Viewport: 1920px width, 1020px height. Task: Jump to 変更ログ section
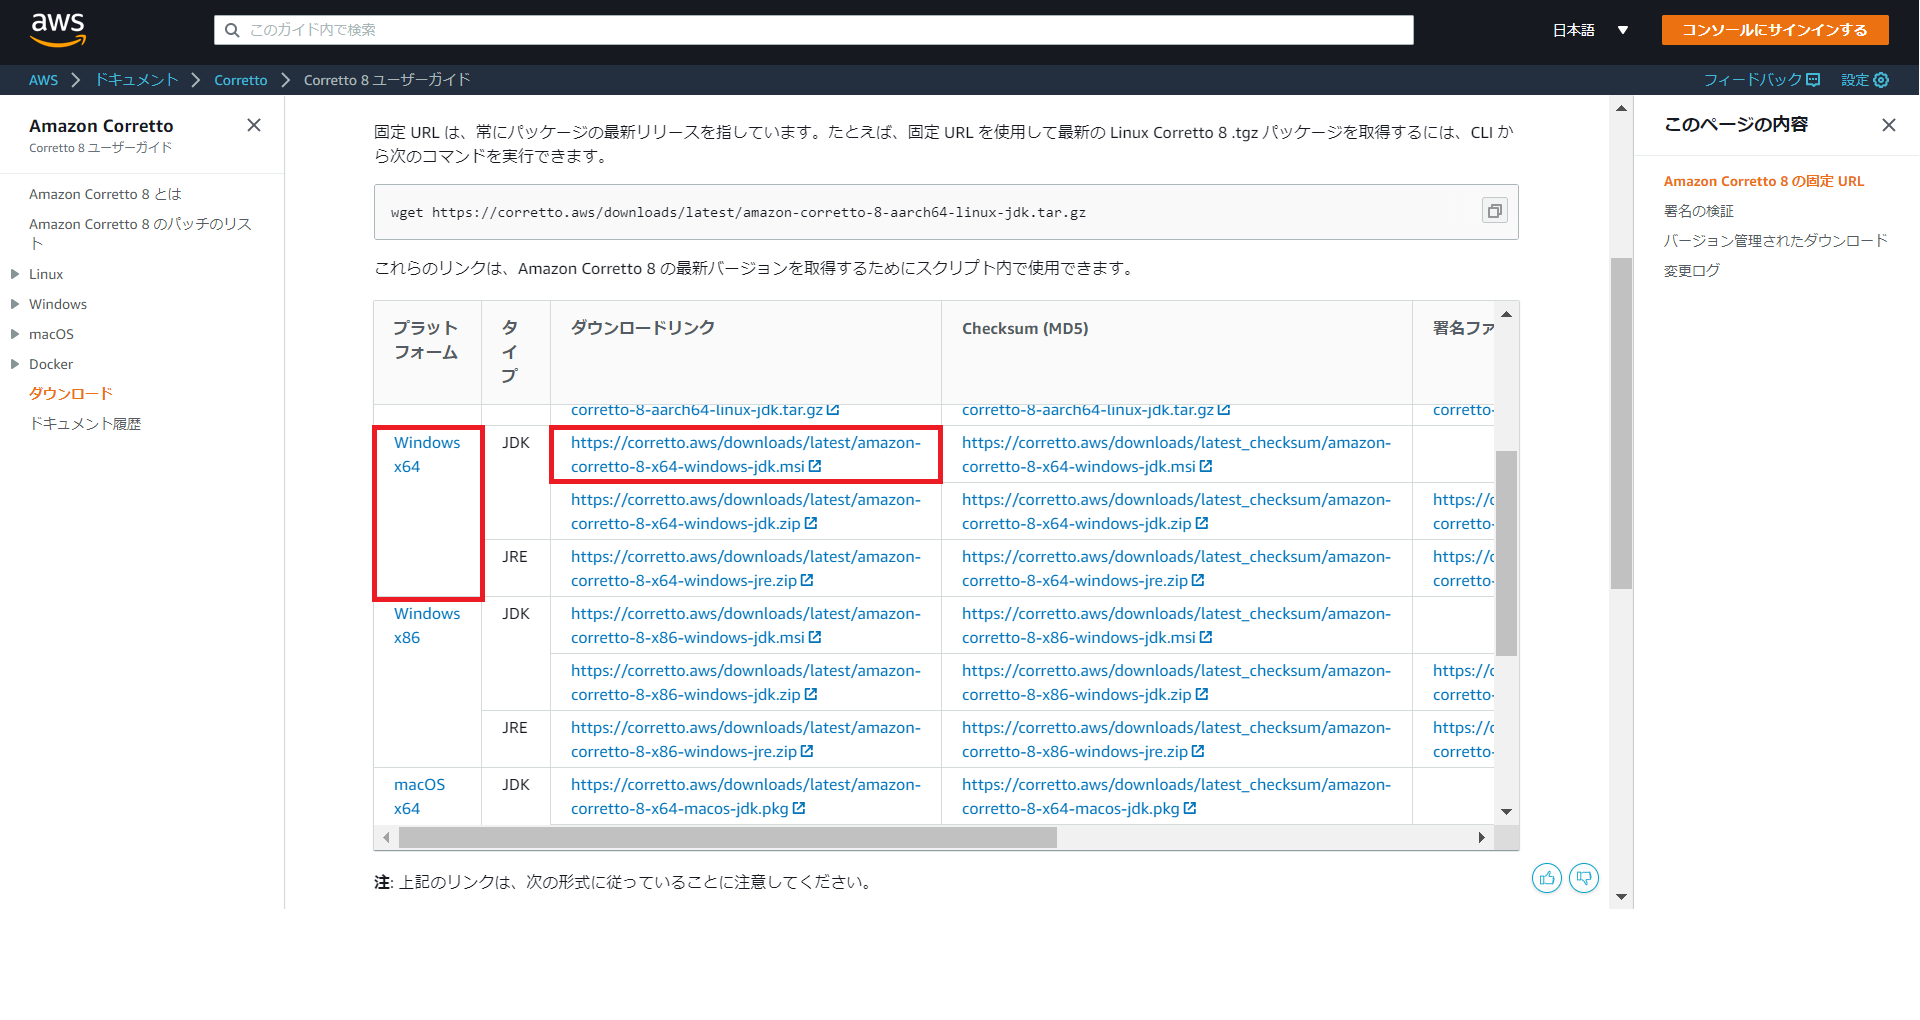(x=1692, y=271)
